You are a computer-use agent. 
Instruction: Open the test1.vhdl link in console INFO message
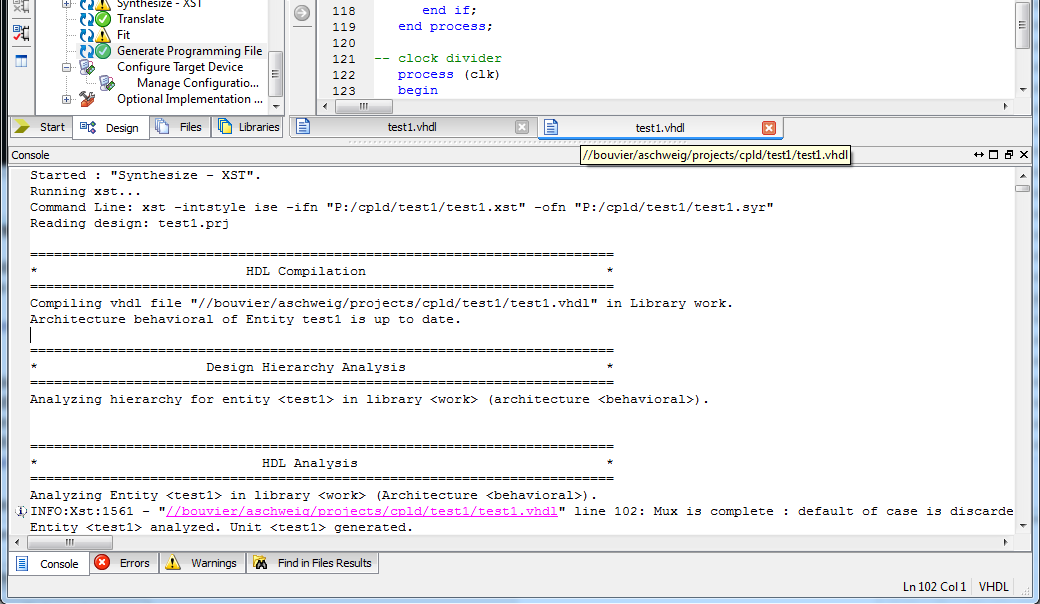coord(362,511)
